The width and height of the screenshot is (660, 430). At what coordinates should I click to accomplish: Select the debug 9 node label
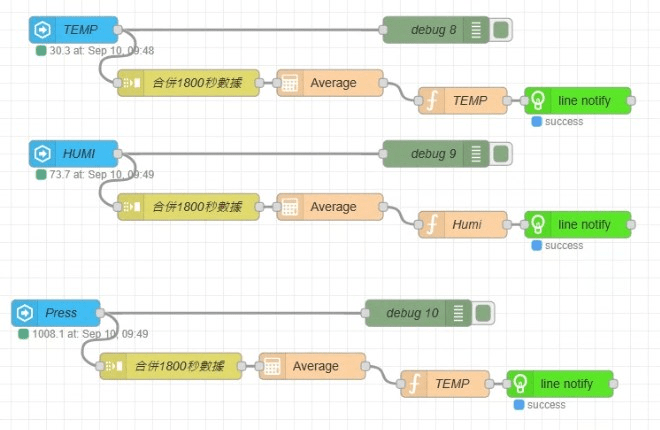click(434, 154)
